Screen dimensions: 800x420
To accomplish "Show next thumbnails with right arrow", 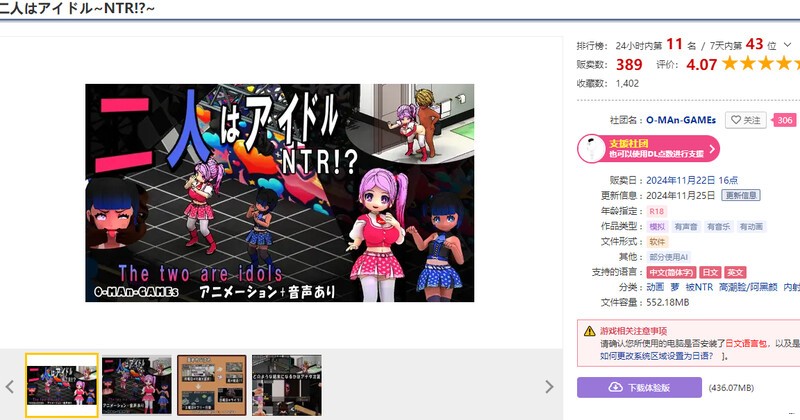I will pos(549,386).
